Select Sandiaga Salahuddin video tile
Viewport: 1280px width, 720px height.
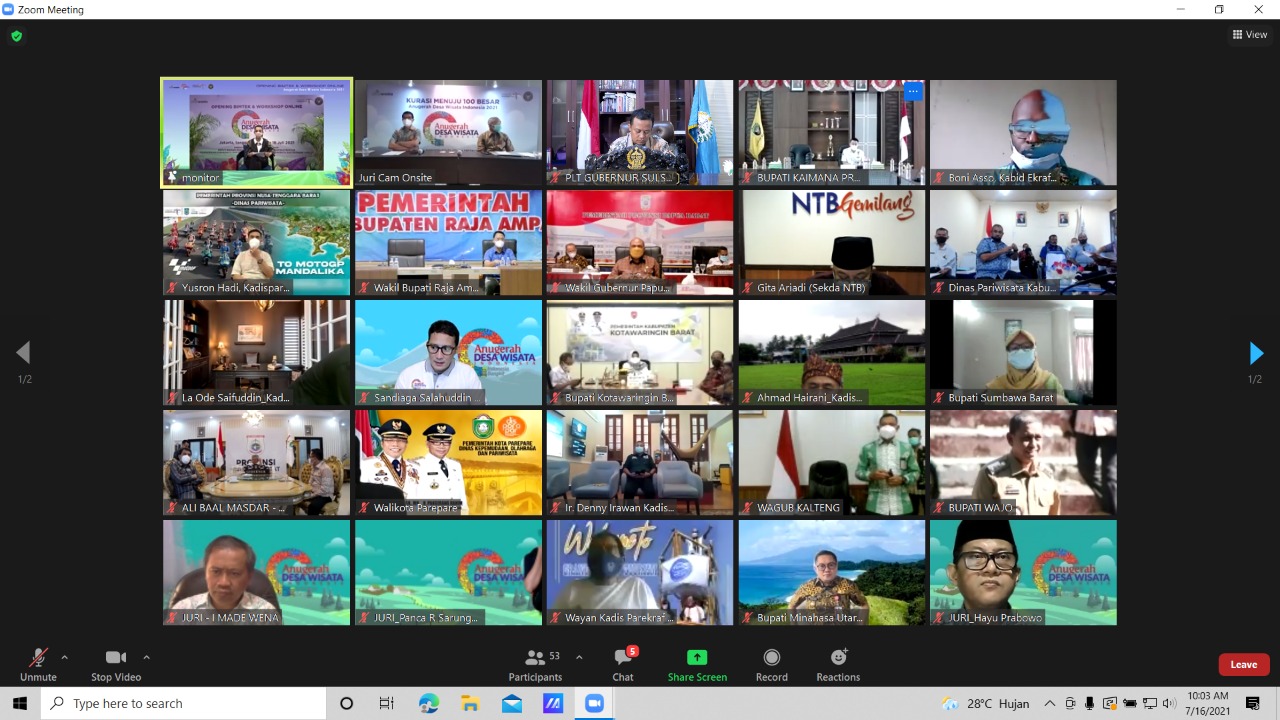pyautogui.click(x=448, y=353)
